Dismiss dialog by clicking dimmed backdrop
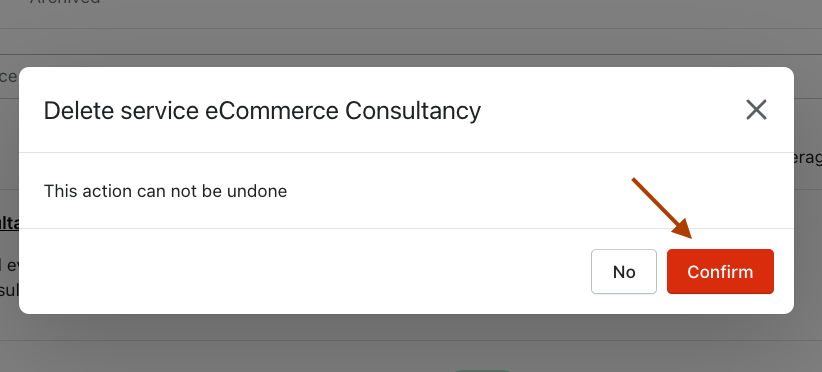Viewport: 822px width, 372px height. tap(409, 341)
